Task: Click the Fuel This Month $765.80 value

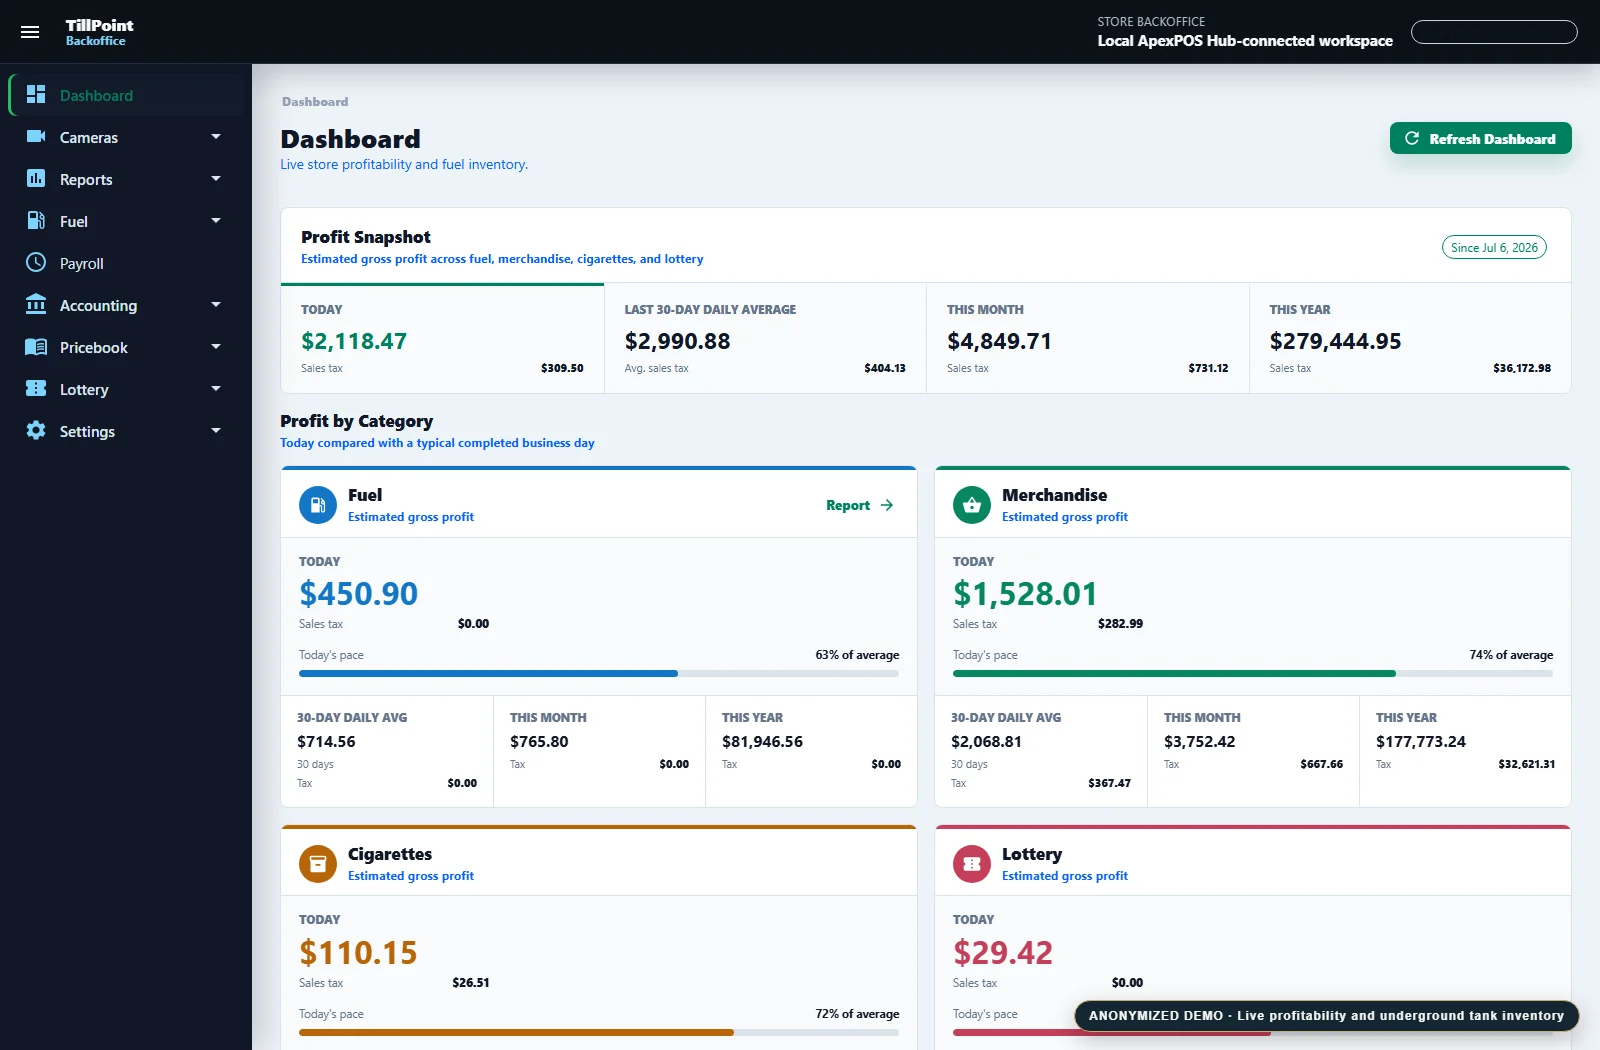Action: 539,741
